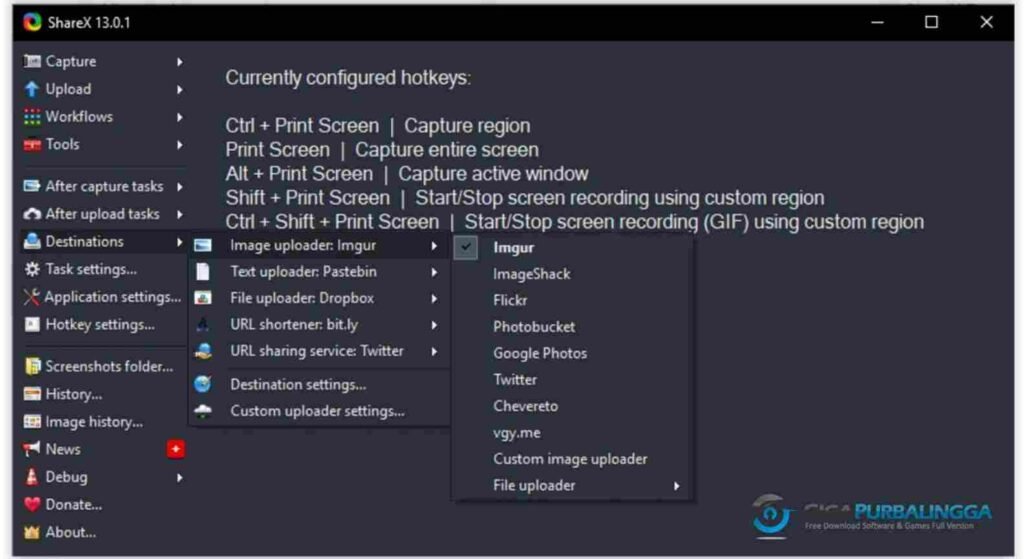
Task: Click the Text uploader document icon
Action: point(203,272)
